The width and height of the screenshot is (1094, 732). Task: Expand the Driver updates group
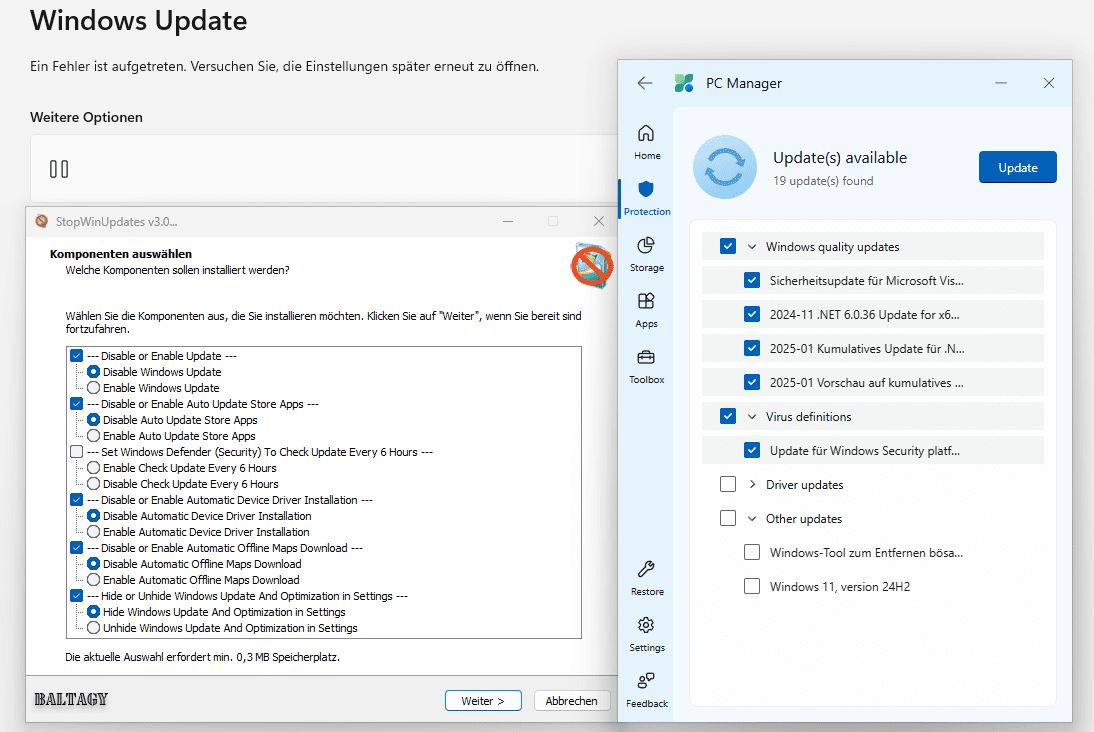752,485
